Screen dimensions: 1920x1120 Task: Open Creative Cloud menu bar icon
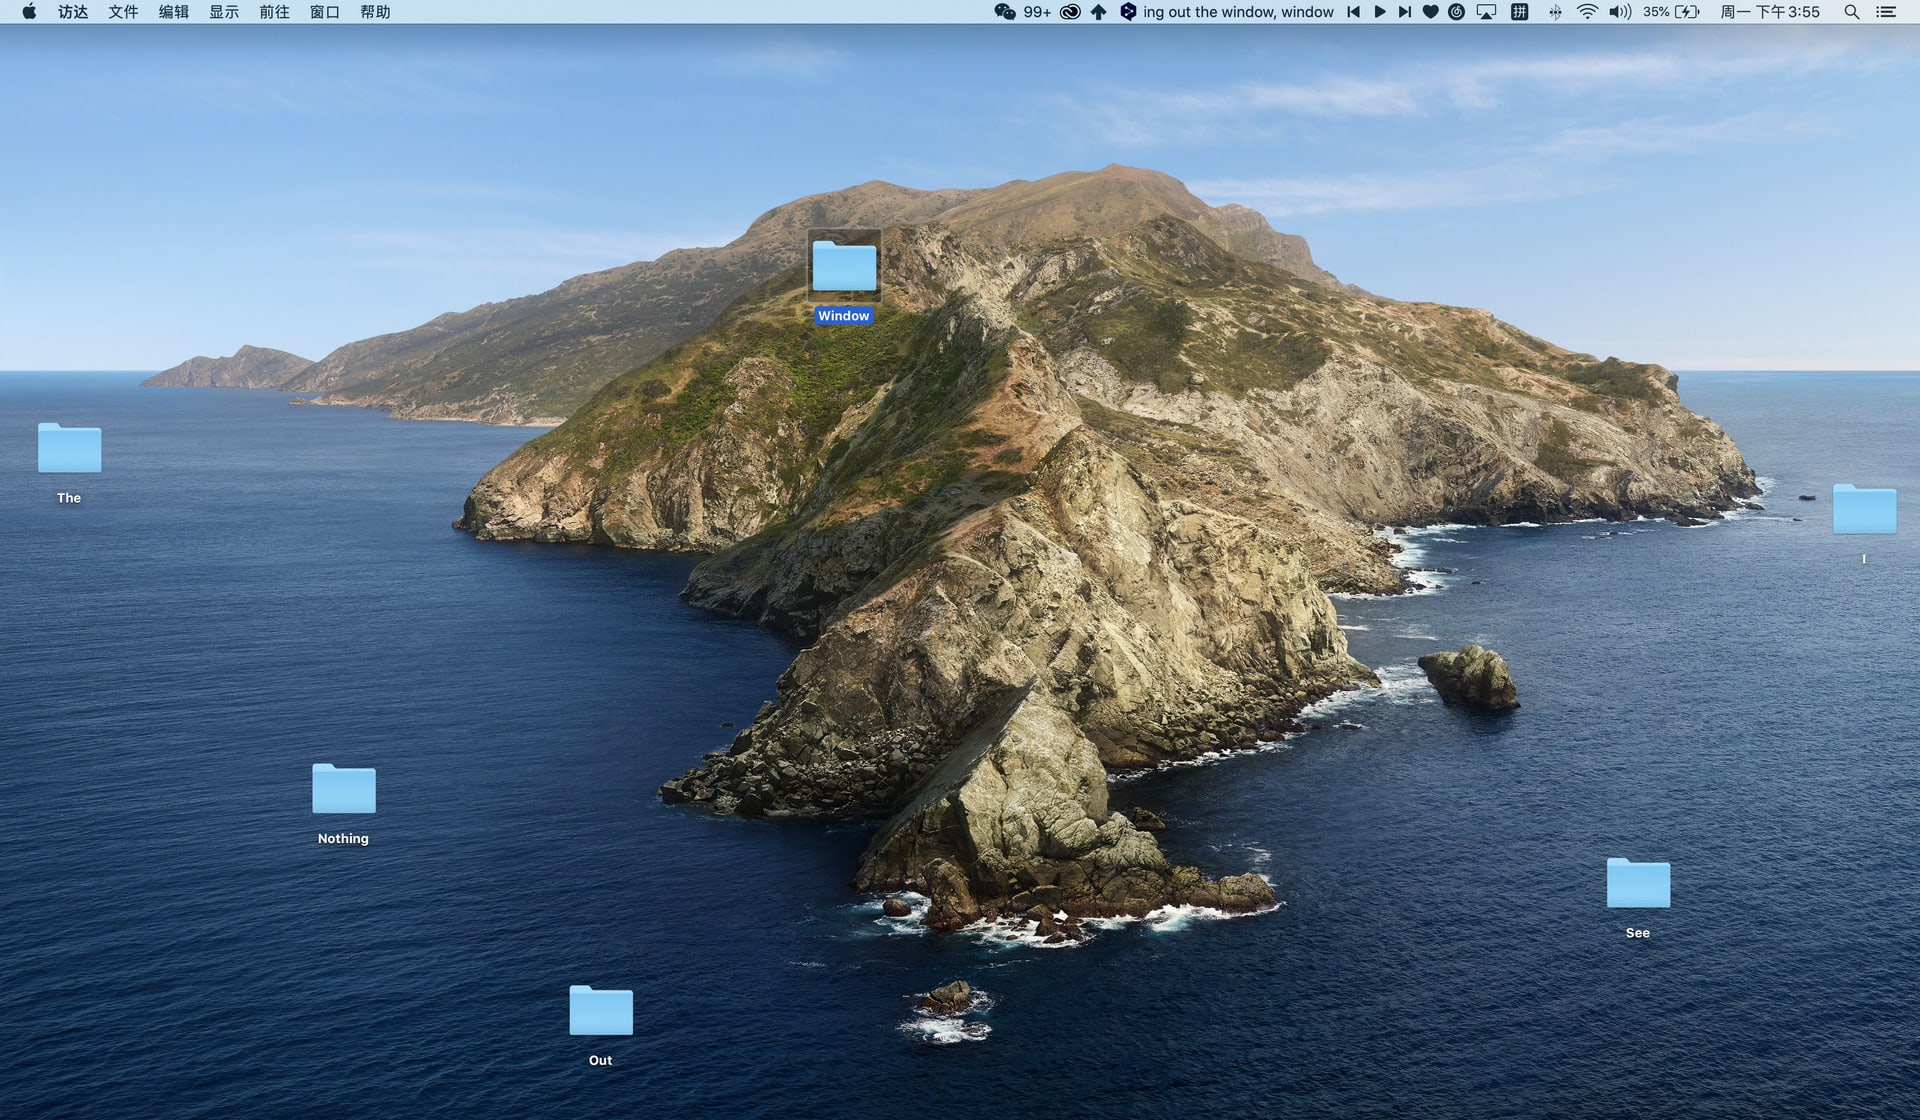click(x=1070, y=12)
